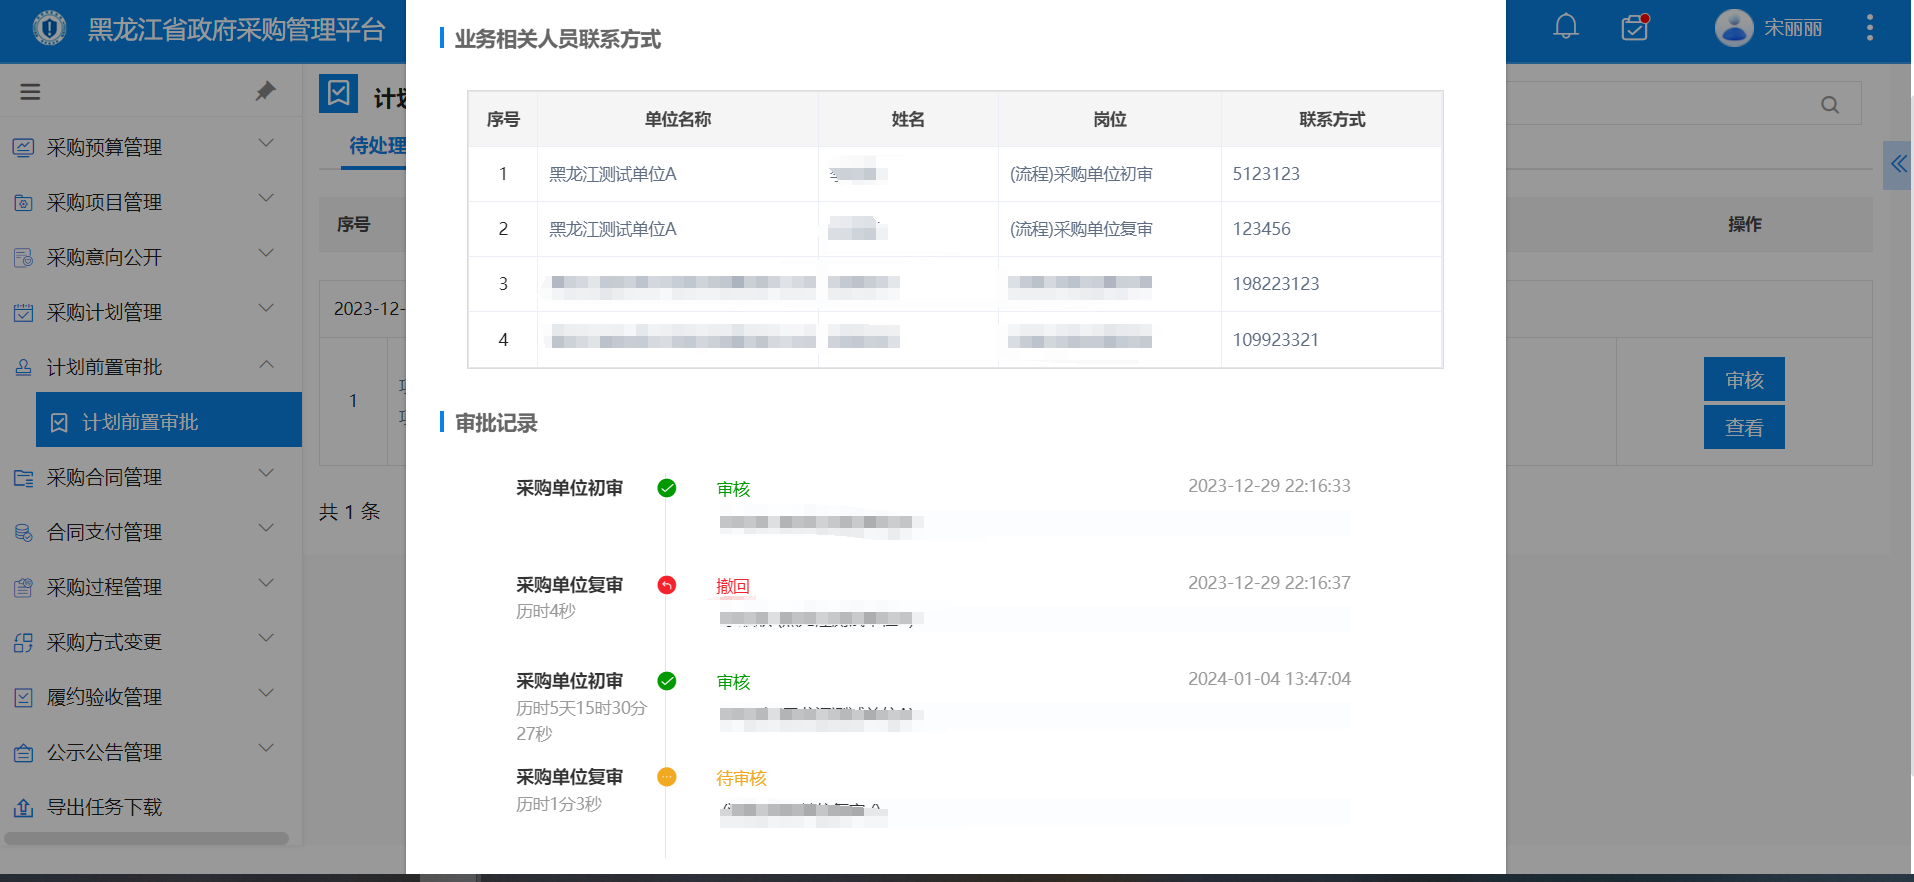The height and width of the screenshot is (882, 1914).
Task: Click timestamp 2023-12-29 22:16:37
Action: 1269,583
